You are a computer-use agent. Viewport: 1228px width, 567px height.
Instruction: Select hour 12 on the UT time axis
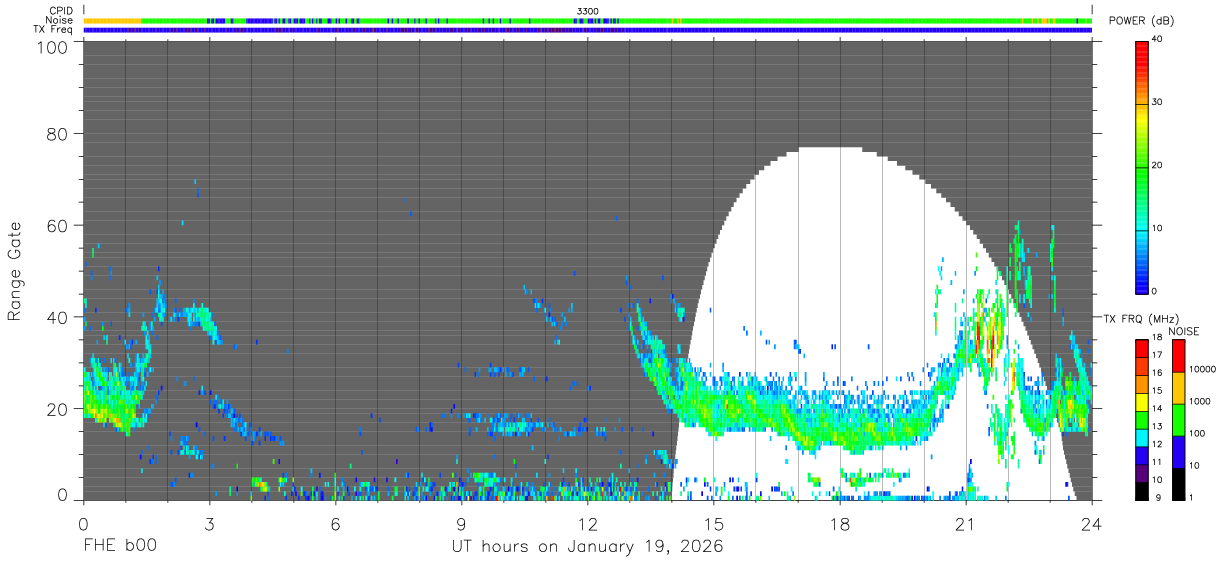tap(587, 523)
